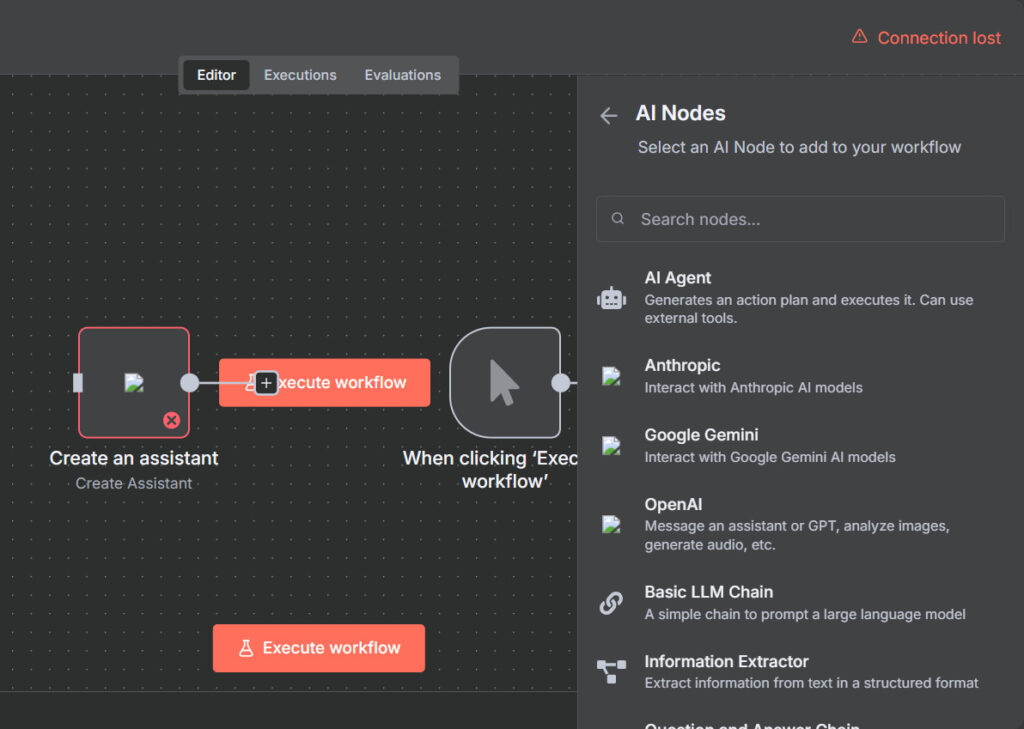Click the input handle of Create an assistant node

(x=78, y=383)
